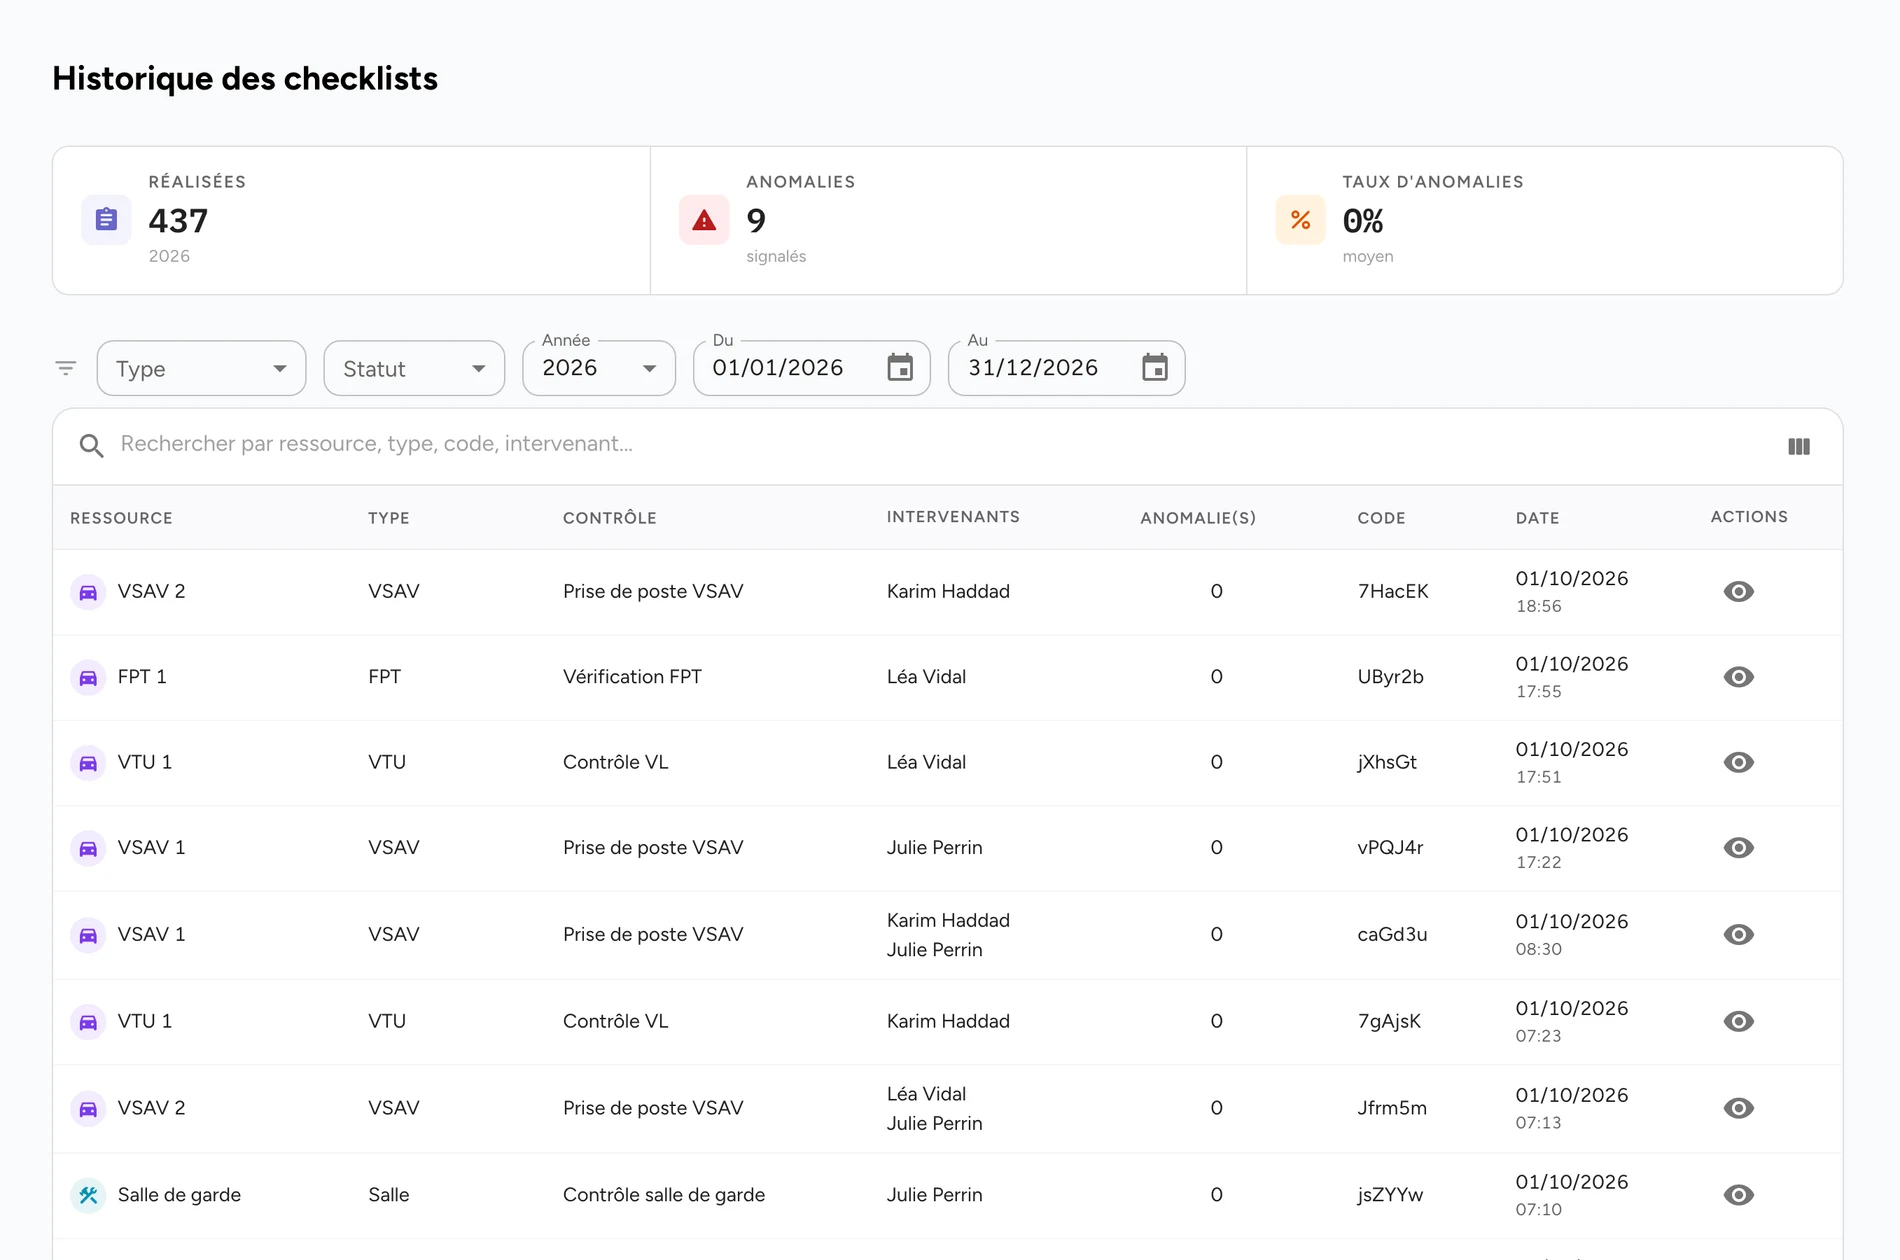The height and width of the screenshot is (1260, 1900).
Task: View checklist with code Jfrm5m
Action: (1739, 1108)
